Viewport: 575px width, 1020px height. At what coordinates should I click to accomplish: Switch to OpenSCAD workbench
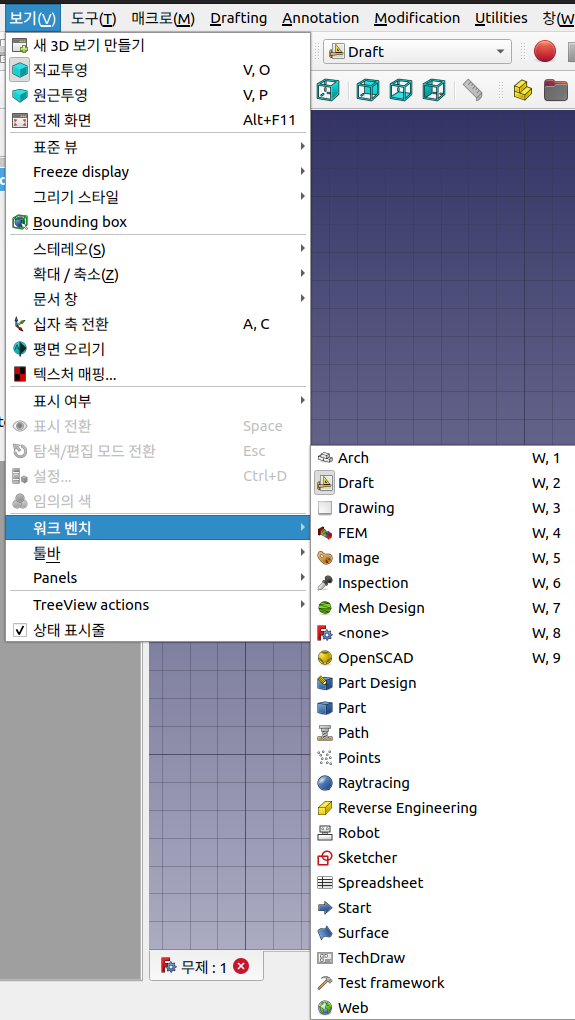(x=442, y=658)
